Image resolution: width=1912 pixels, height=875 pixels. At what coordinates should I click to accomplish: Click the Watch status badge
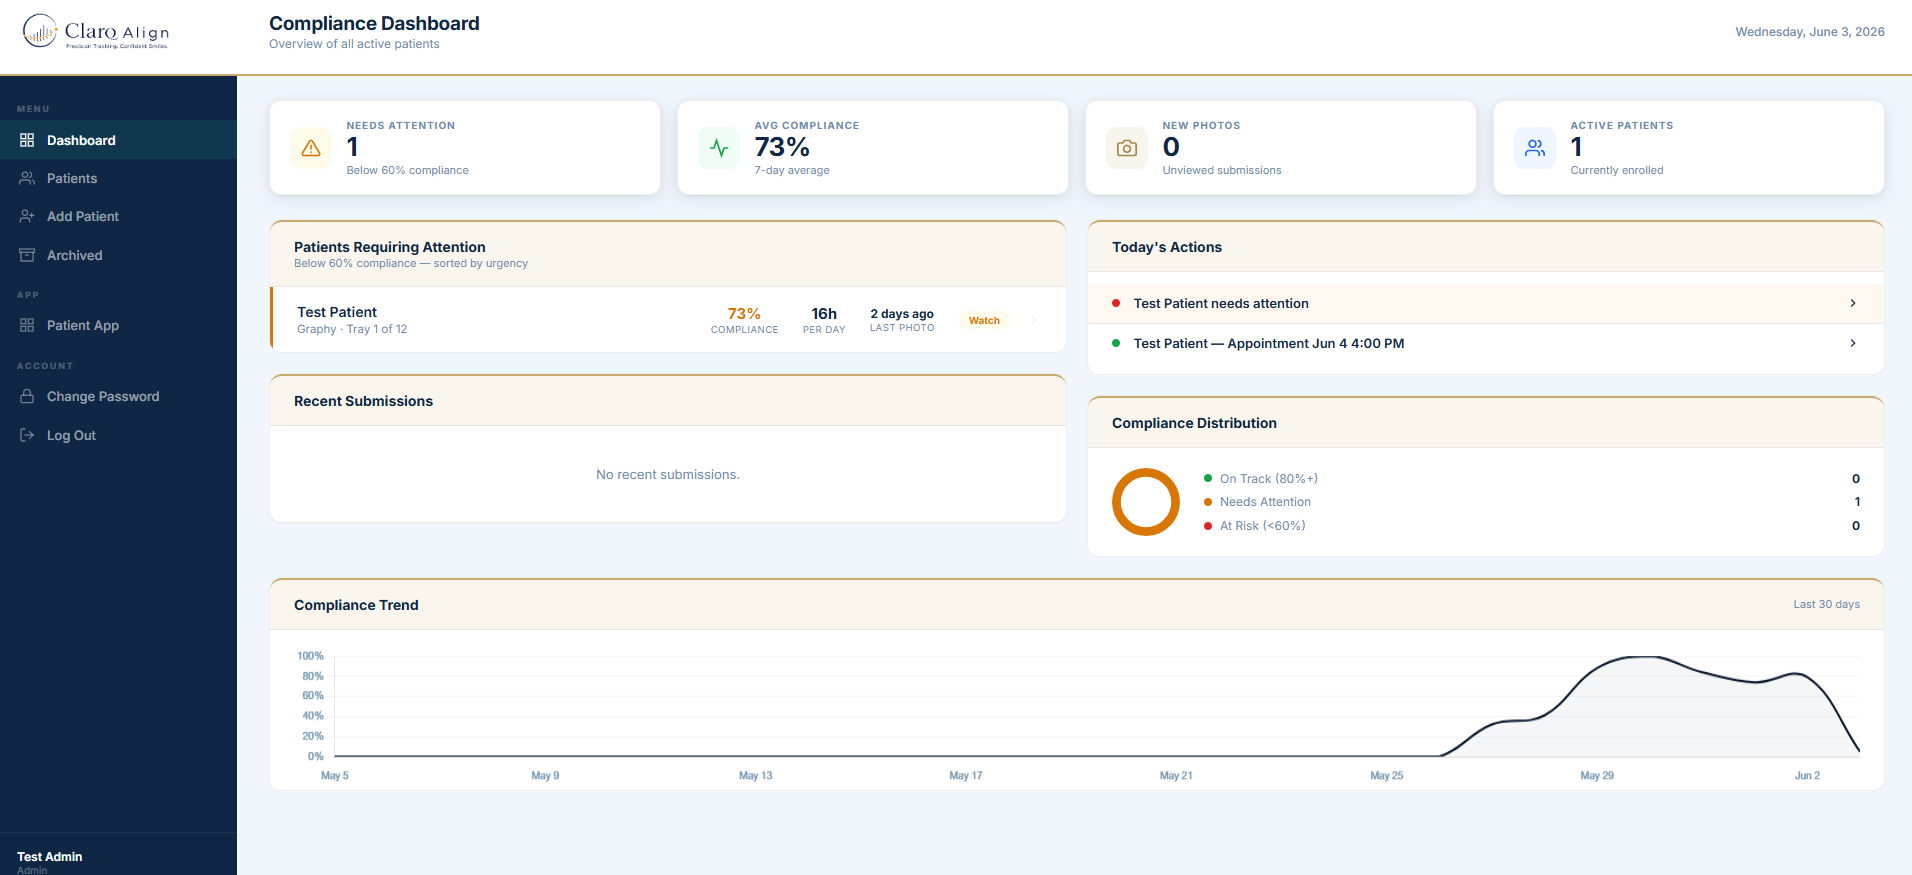click(984, 320)
